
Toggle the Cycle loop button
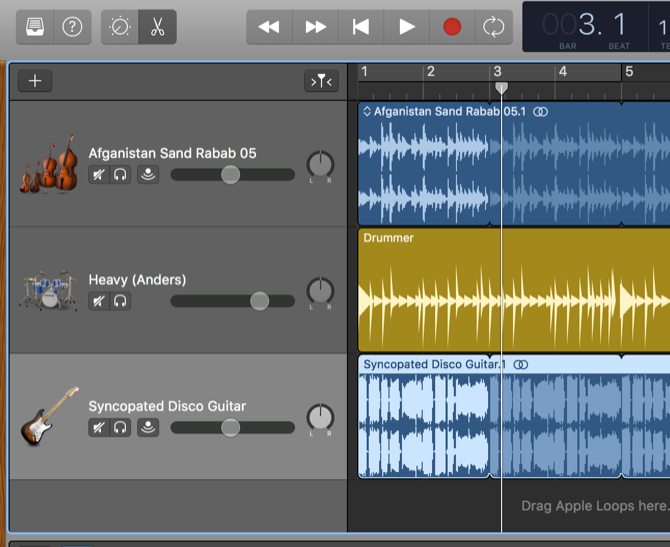tap(491, 27)
